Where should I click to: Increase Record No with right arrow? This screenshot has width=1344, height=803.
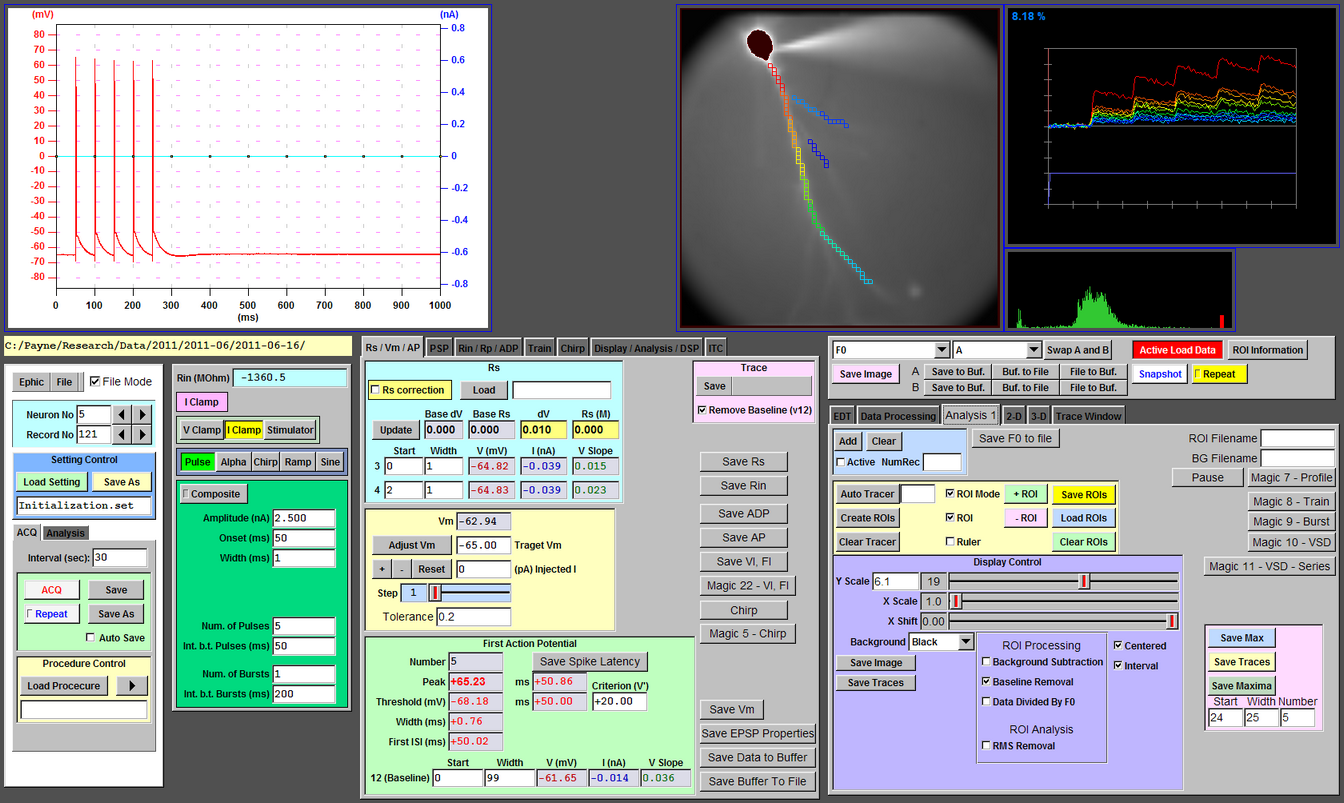pyautogui.click(x=142, y=434)
